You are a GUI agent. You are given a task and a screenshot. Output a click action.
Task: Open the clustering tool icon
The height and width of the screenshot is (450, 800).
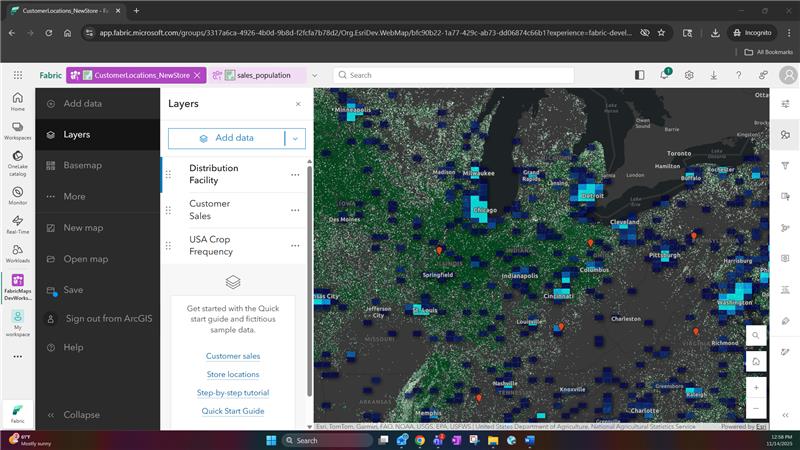(785, 228)
